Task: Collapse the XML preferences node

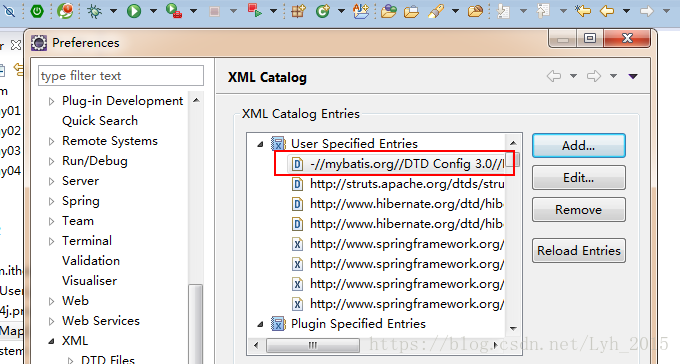Action: [52, 341]
